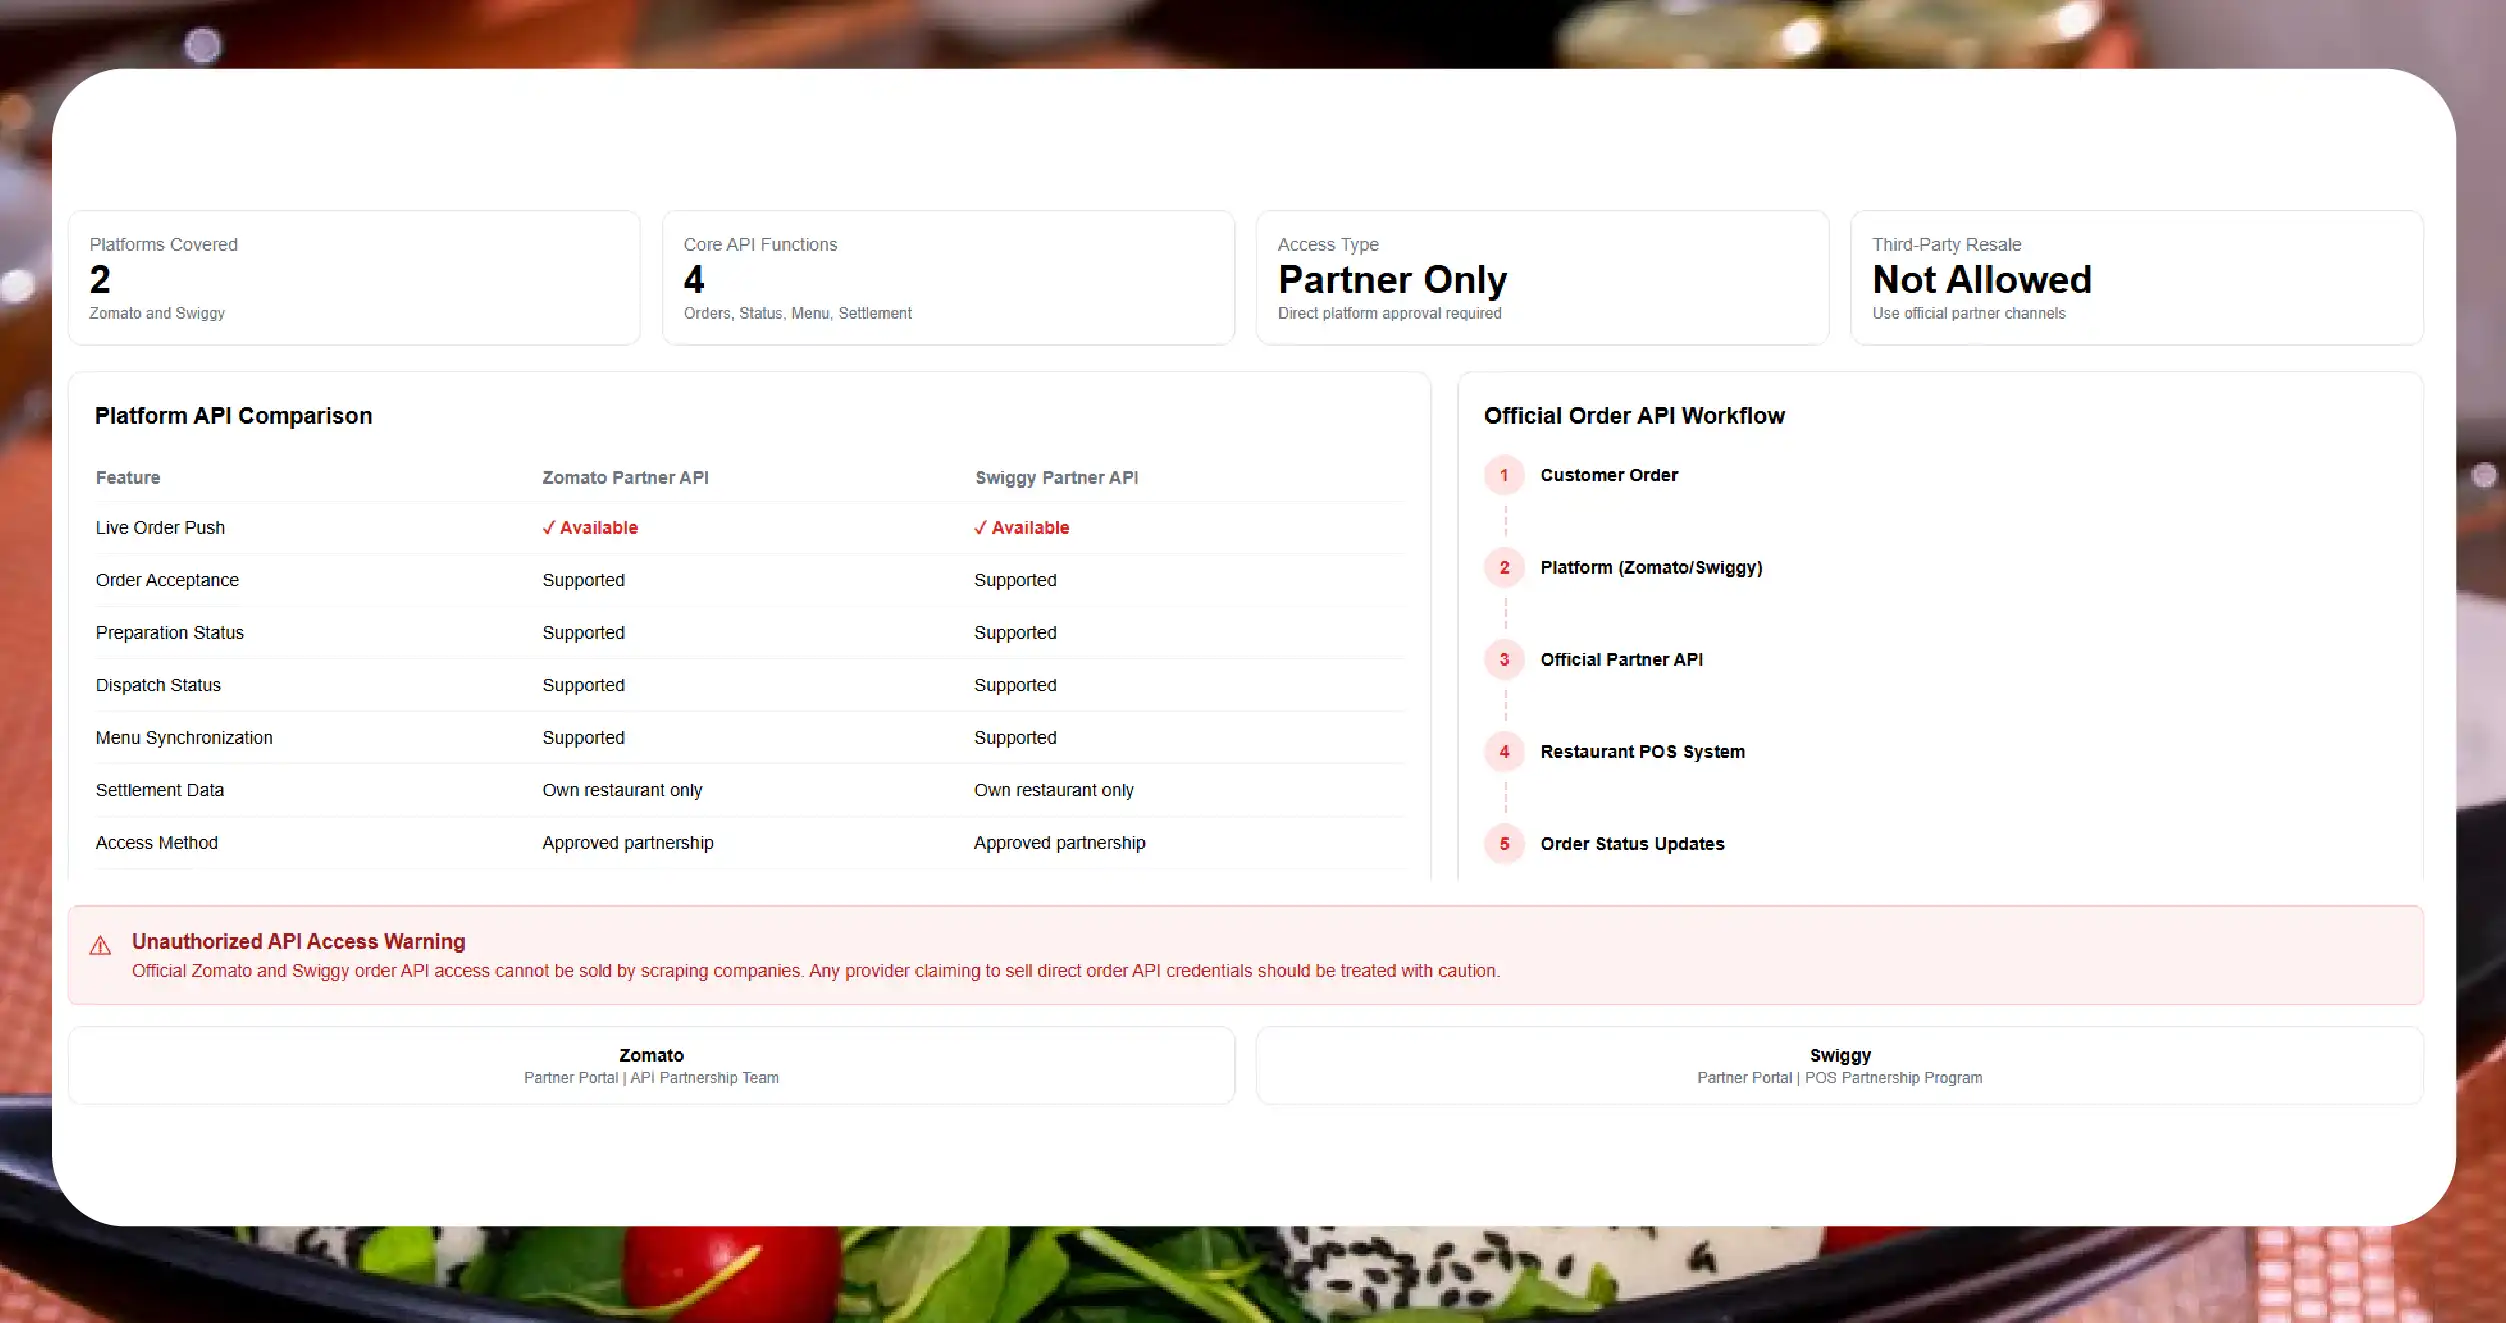Screen dimensions: 2506x1323
Task: Click Use official partner channels text
Action: [x=1968, y=313]
